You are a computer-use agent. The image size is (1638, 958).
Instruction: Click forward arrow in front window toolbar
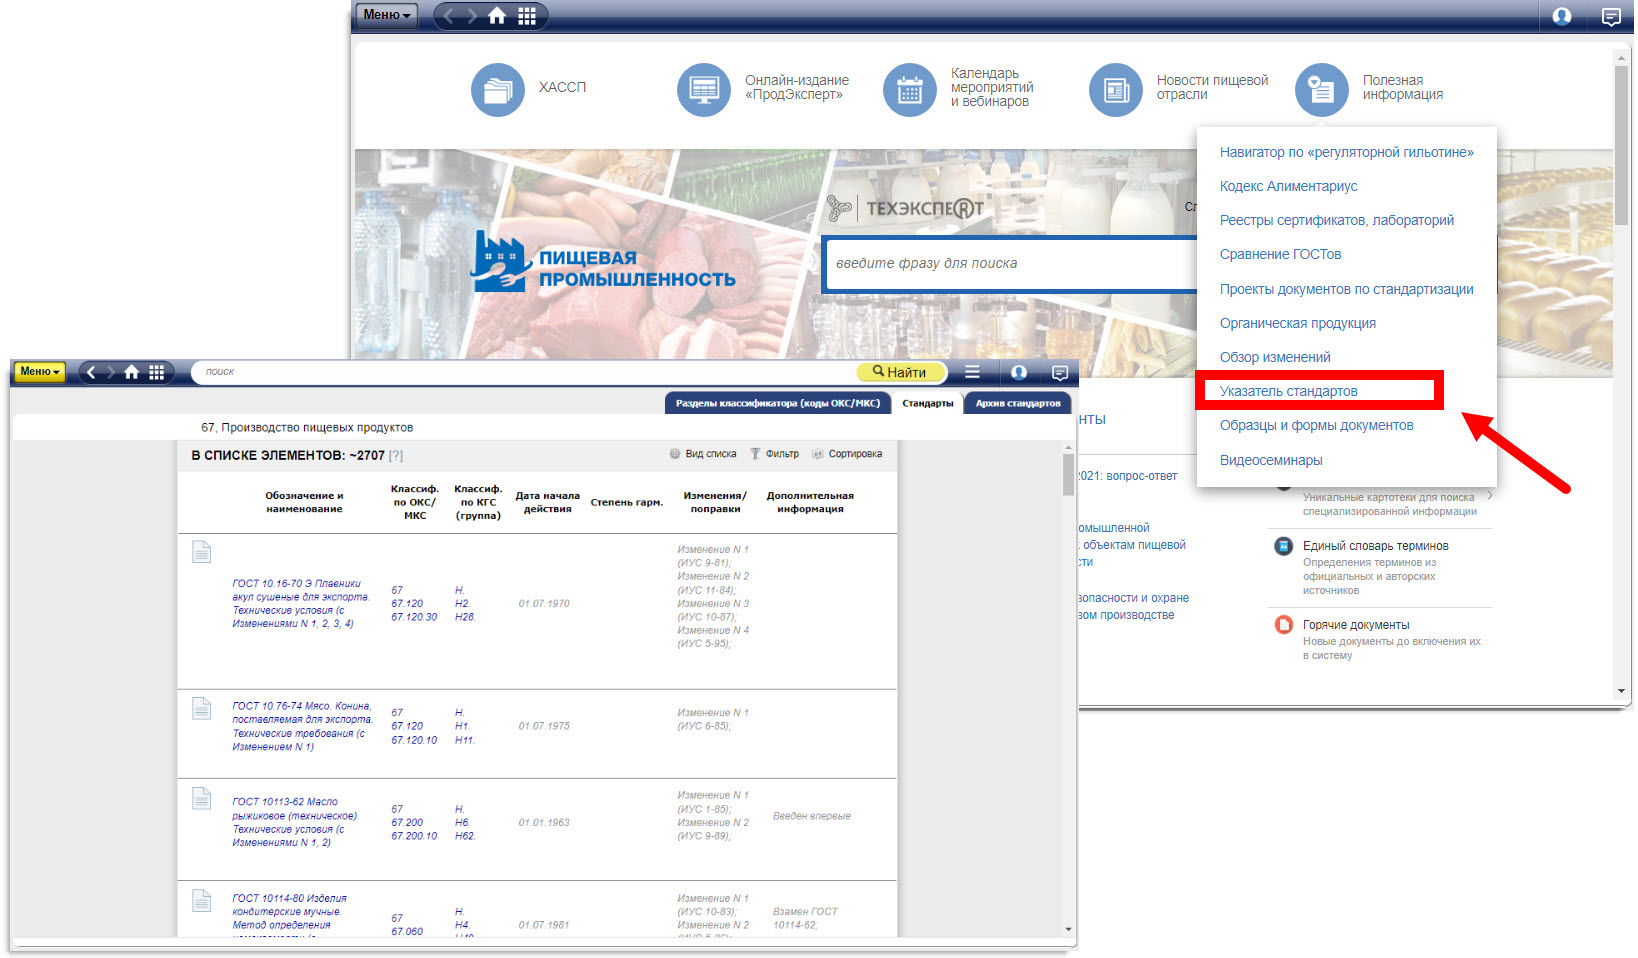pyautogui.click(x=110, y=372)
